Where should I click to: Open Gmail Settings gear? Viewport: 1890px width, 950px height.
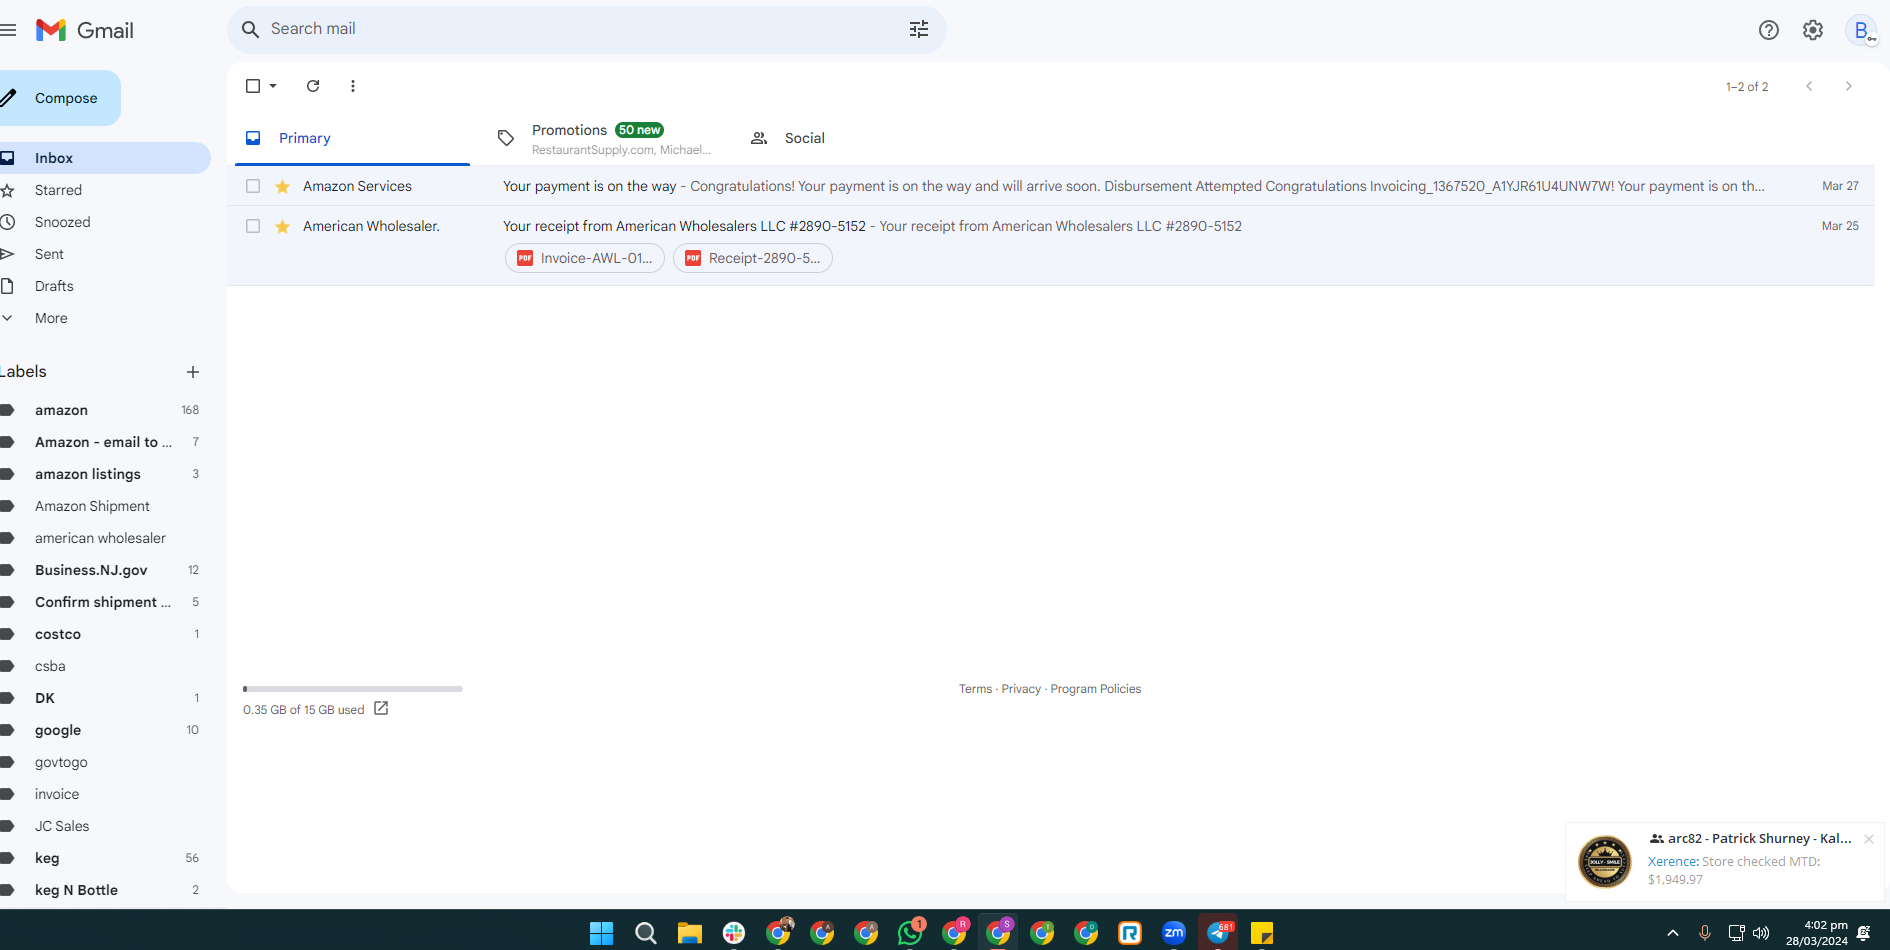(x=1813, y=30)
